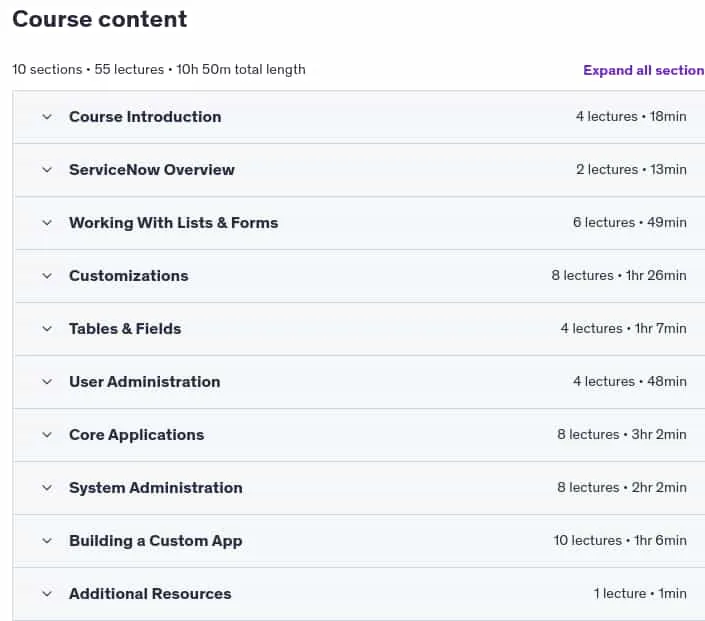705x621 pixels.
Task: Click the Core Applications section title
Action: click(x=137, y=435)
